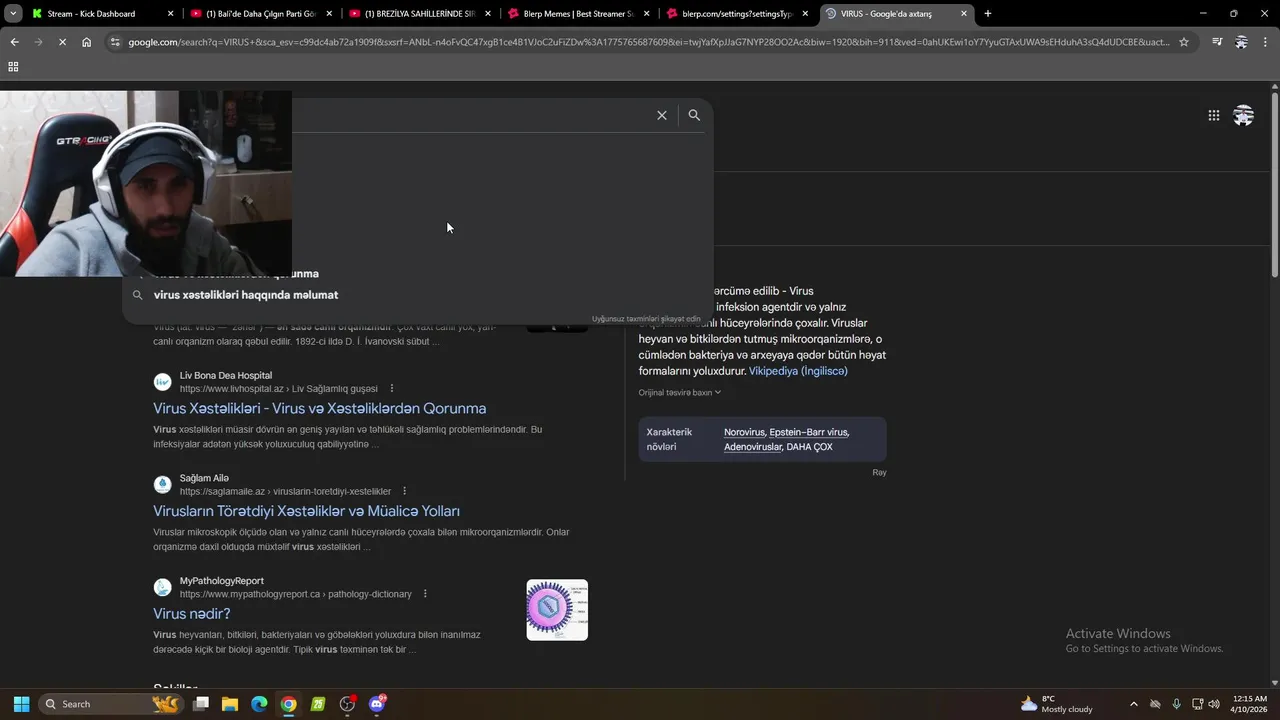
Task: Switch to Blerp Memes tab
Action: pos(578,13)
